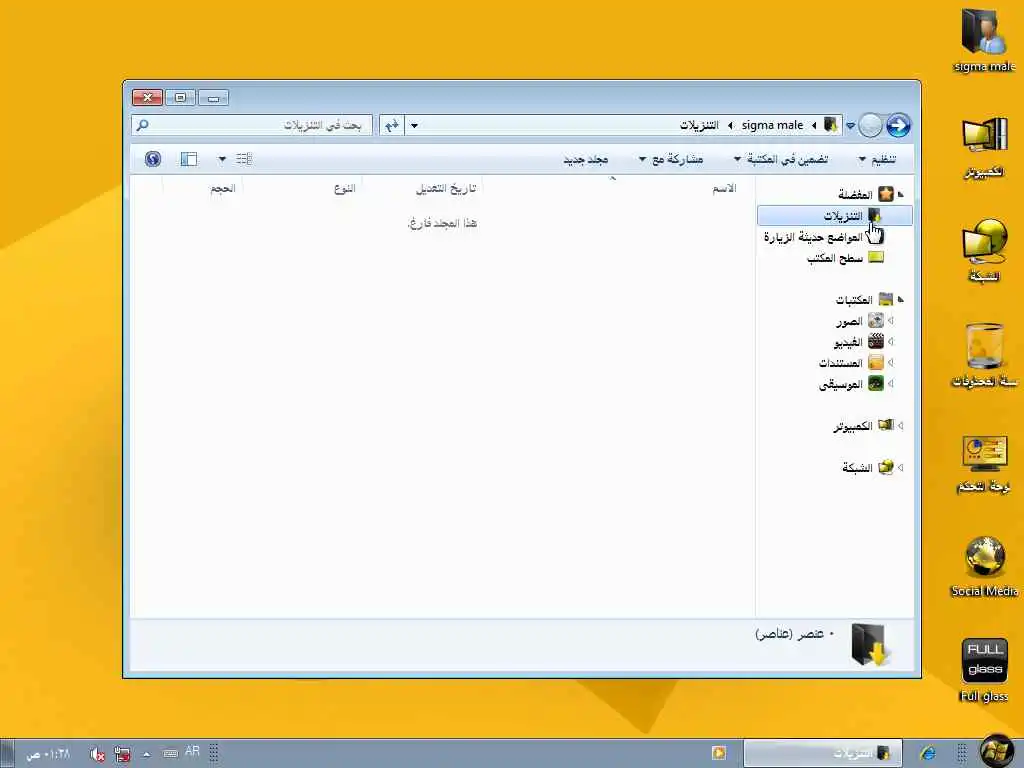Image resolution: width=1024 pixels, height=768 pixels.
Task: Click the keyboard tray icon
Action: click(170, 754)
